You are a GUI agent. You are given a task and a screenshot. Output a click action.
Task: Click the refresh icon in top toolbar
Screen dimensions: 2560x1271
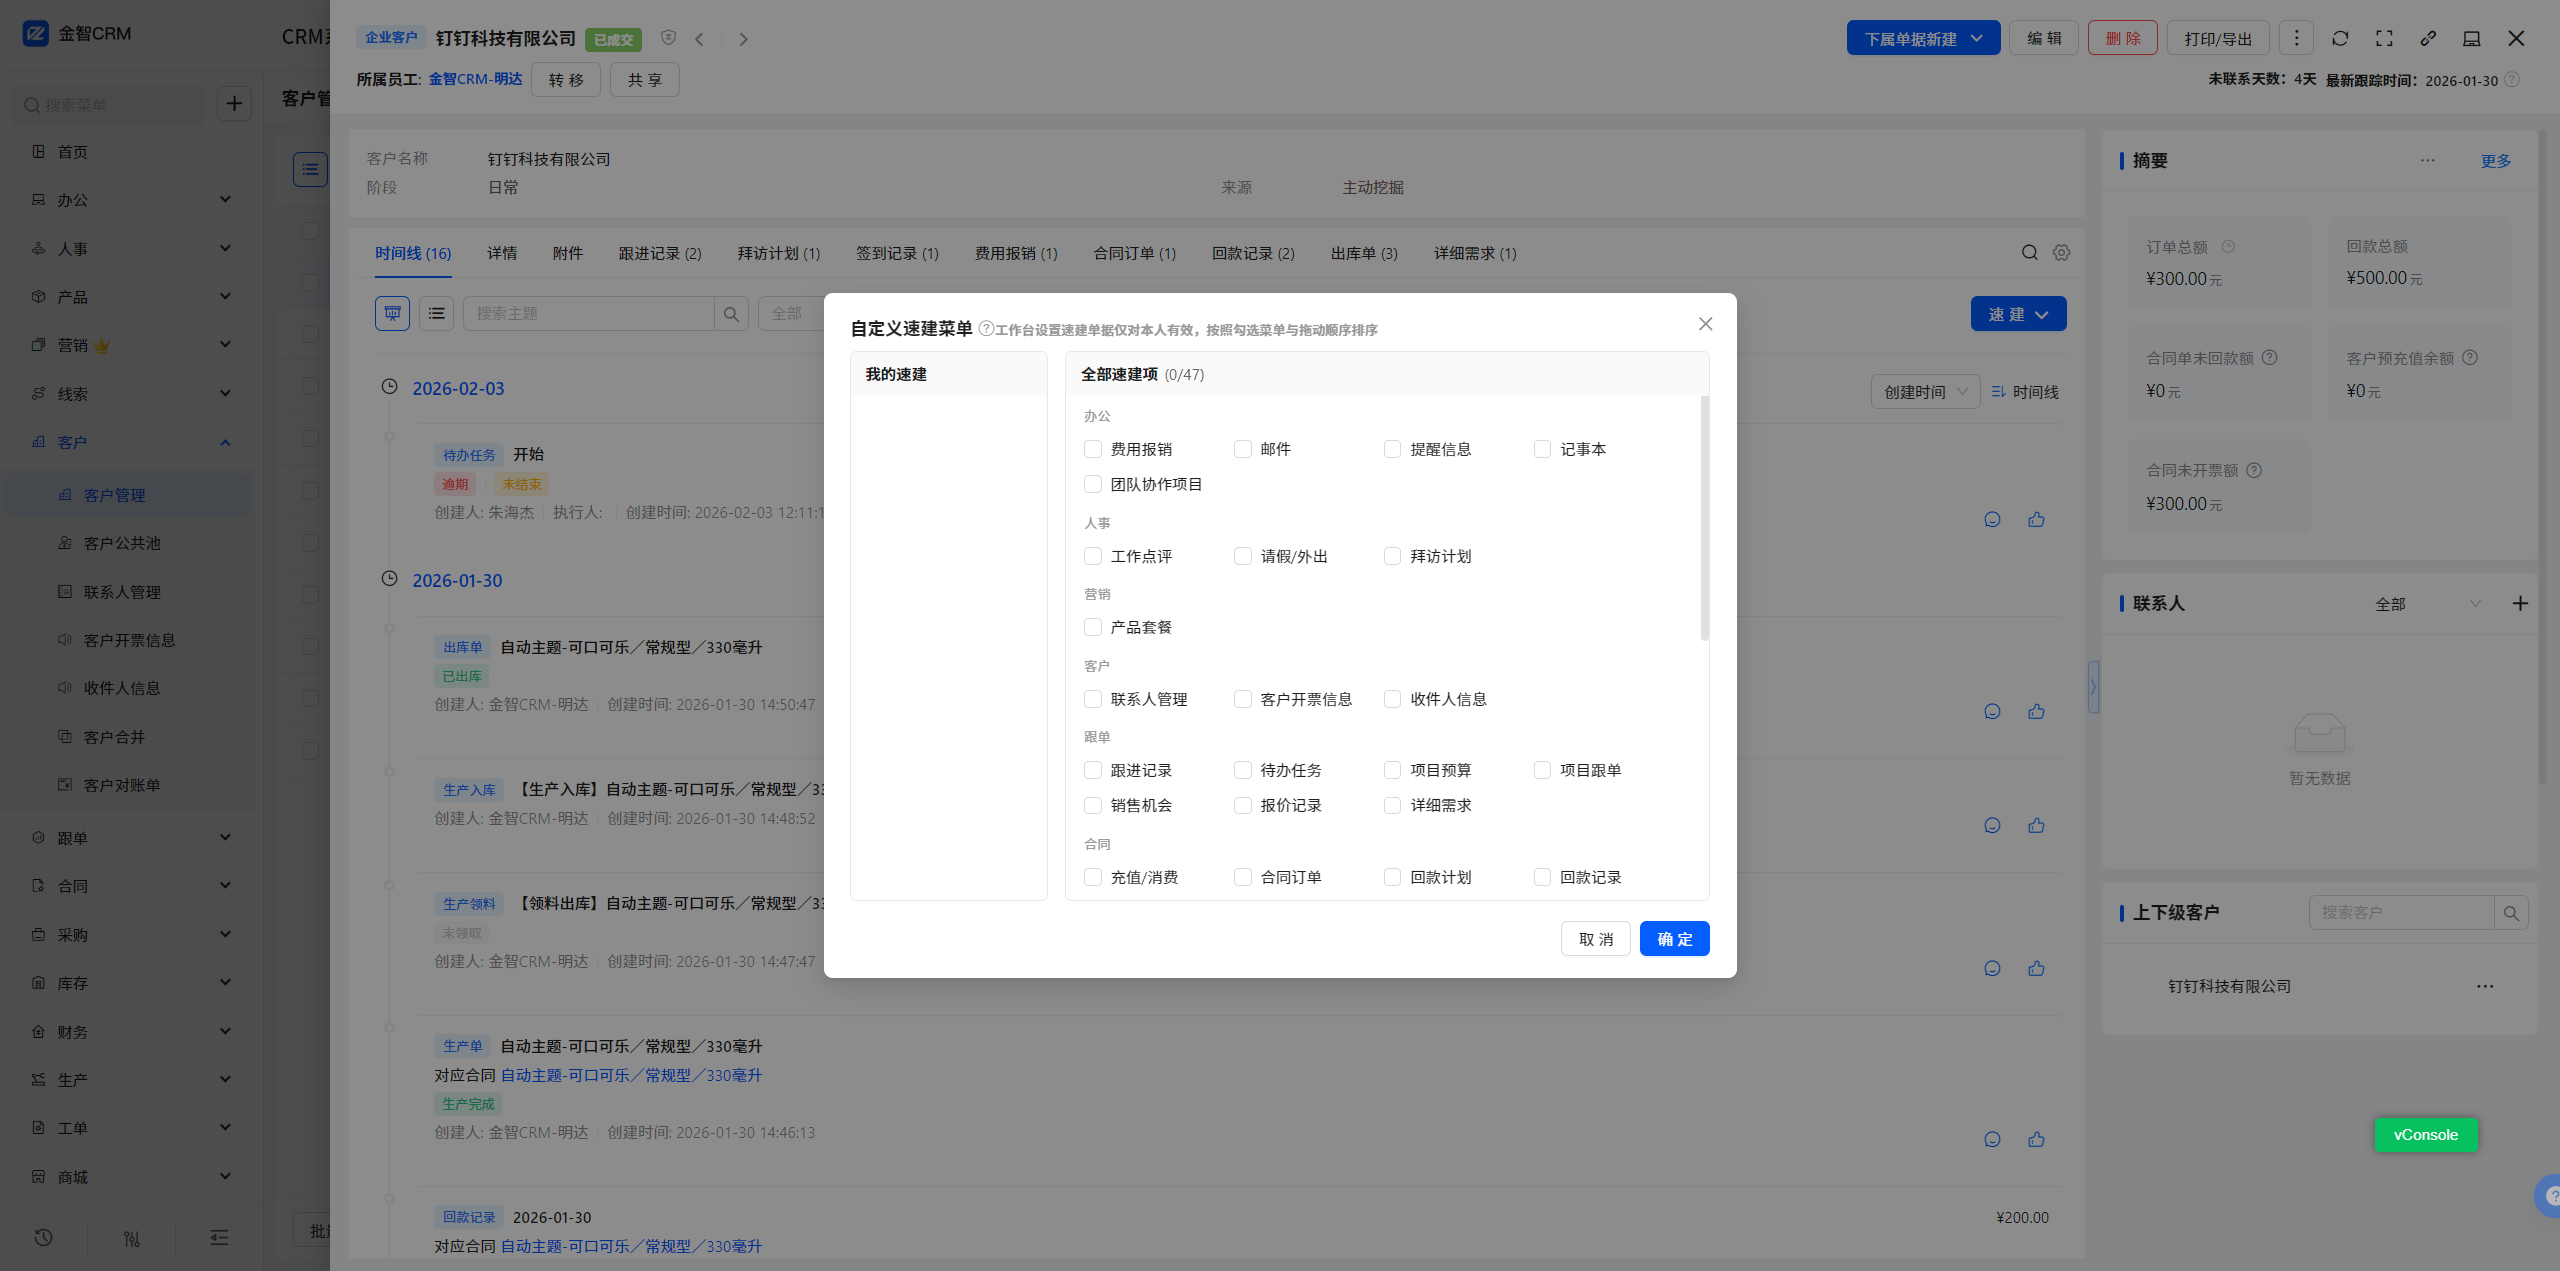coord(2340,38)
